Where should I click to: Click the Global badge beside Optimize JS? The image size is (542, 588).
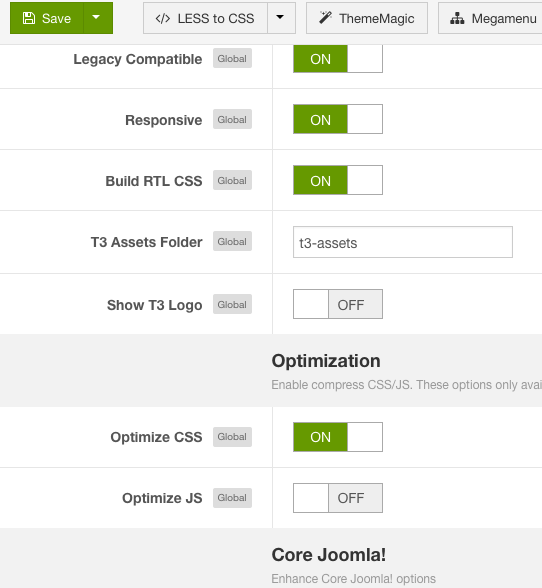pos(232,498)
